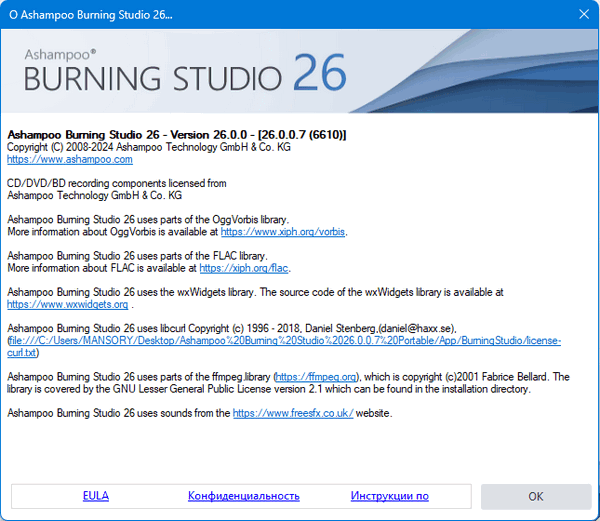Open the ffmpeg.org link
Screen dimensions: 600x521
(x=316, y=377)
